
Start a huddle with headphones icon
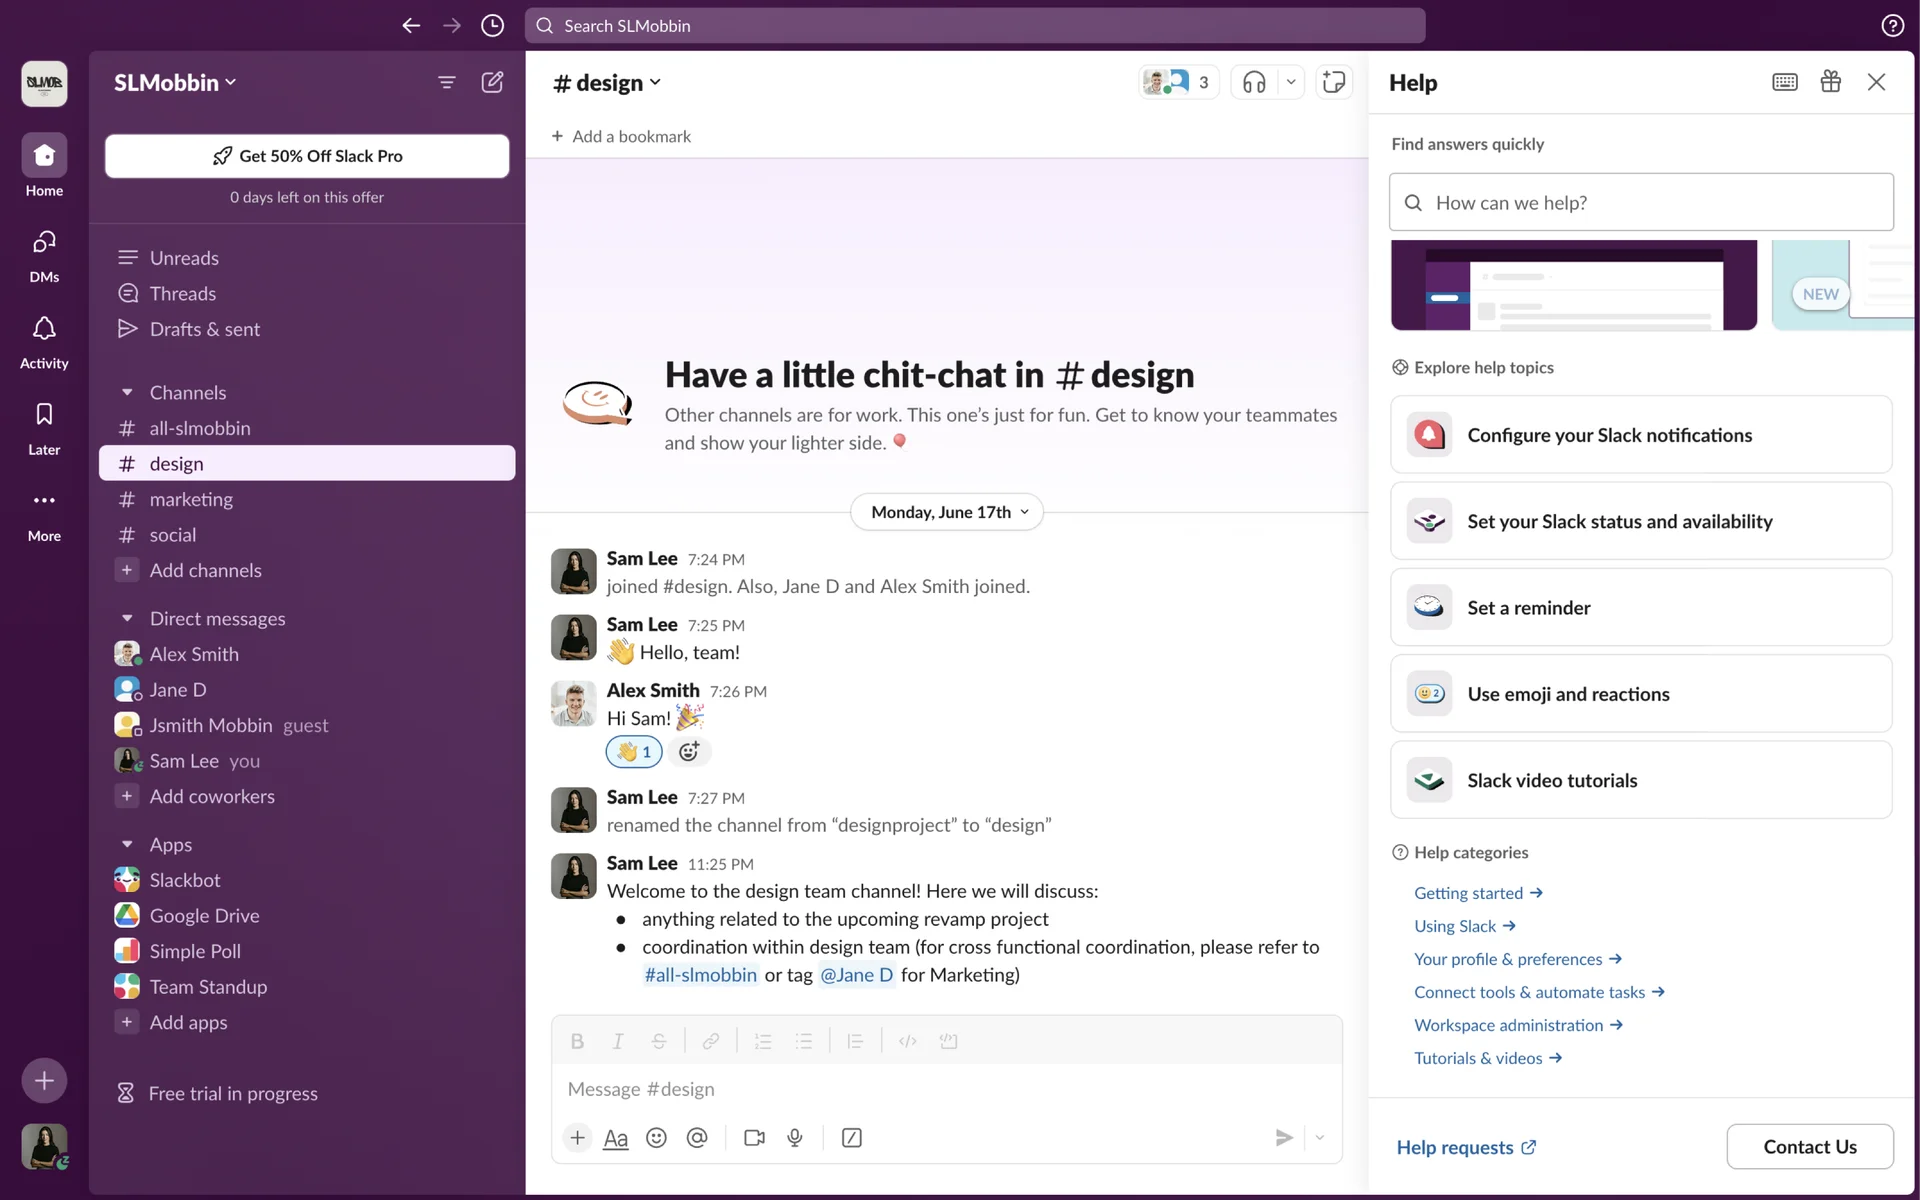(x=1254, y=83)
